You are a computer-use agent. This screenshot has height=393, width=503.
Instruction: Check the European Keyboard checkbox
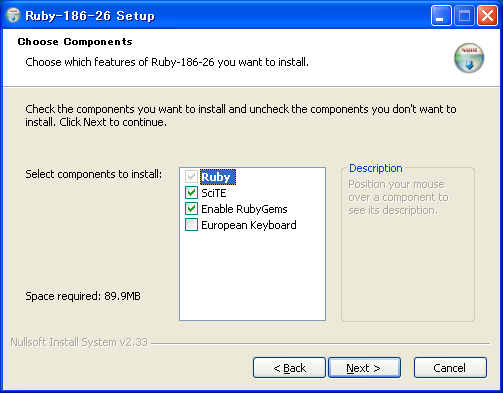191,225
